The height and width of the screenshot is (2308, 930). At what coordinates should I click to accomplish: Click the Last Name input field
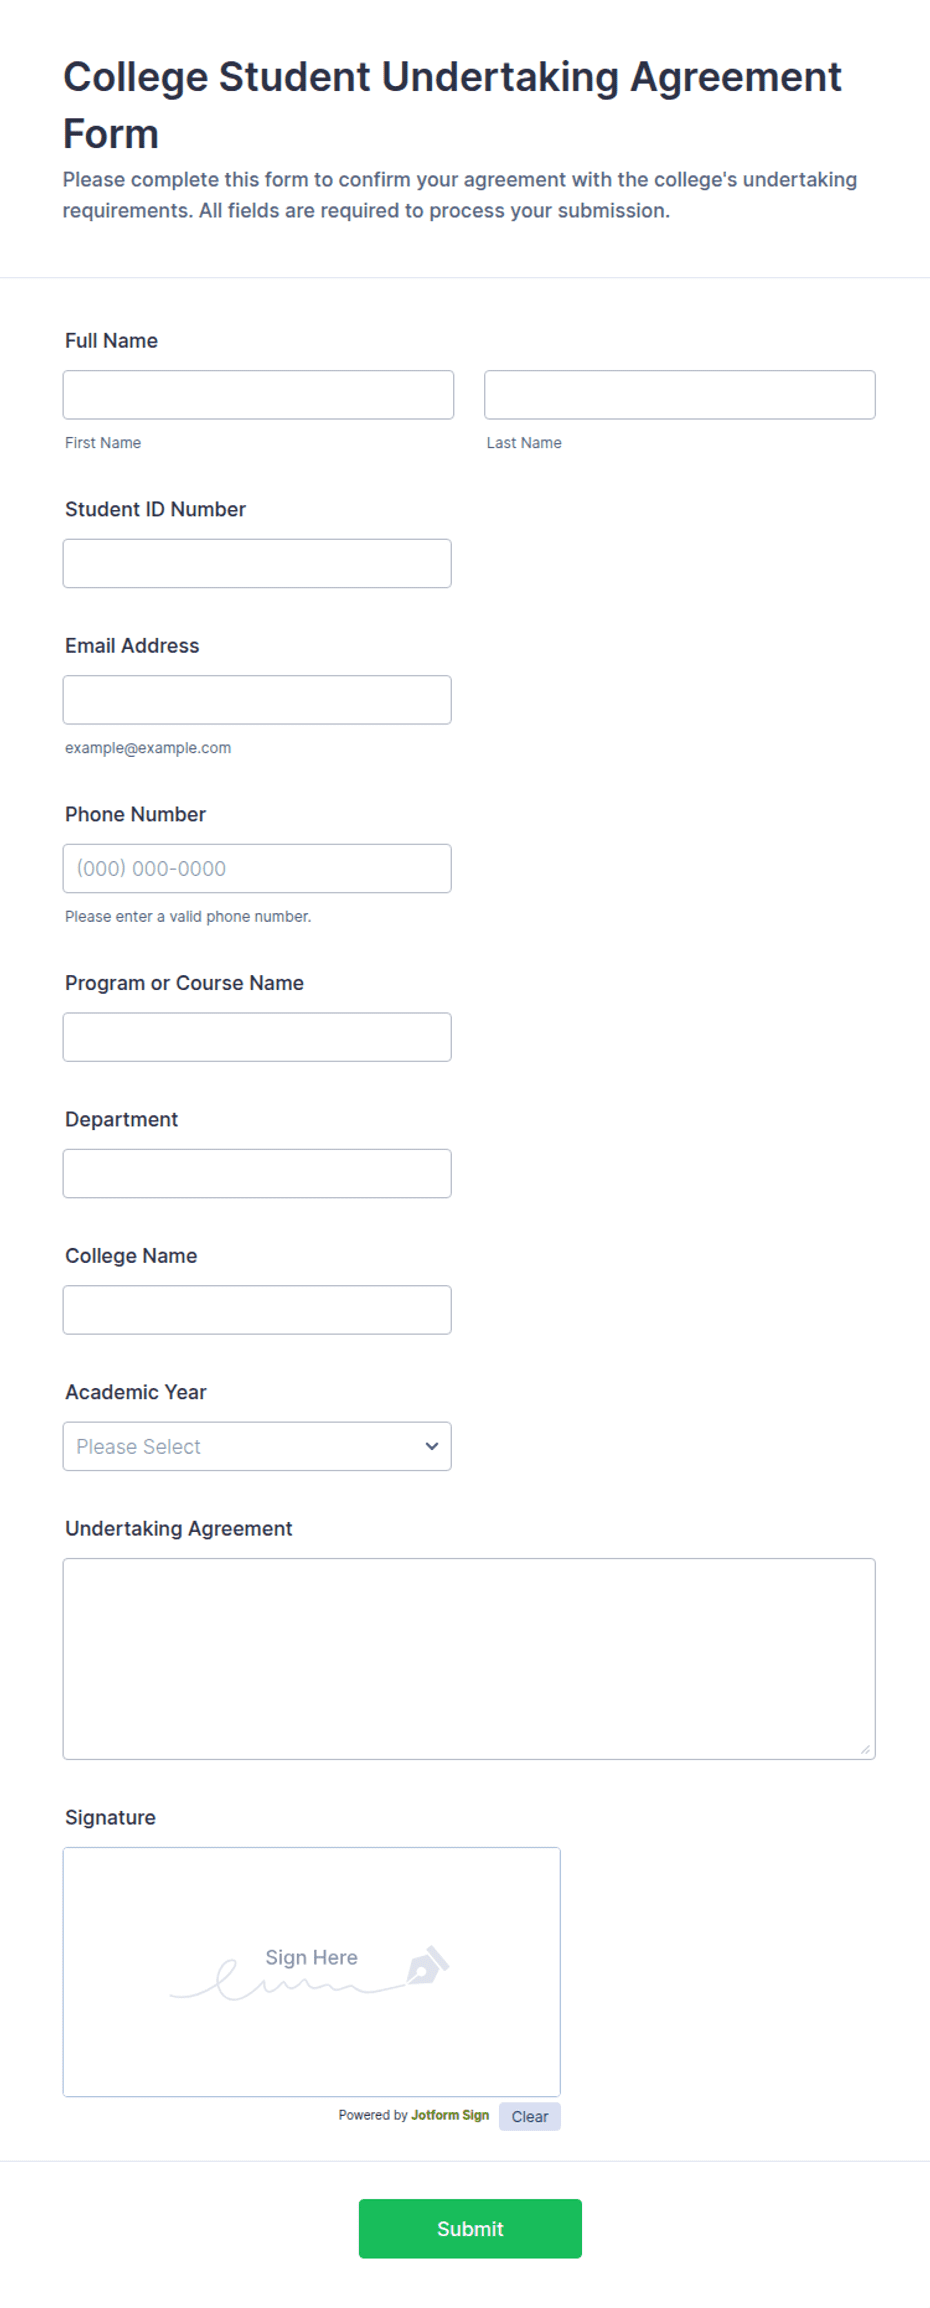pyautogui.click(x=680, y=395)
